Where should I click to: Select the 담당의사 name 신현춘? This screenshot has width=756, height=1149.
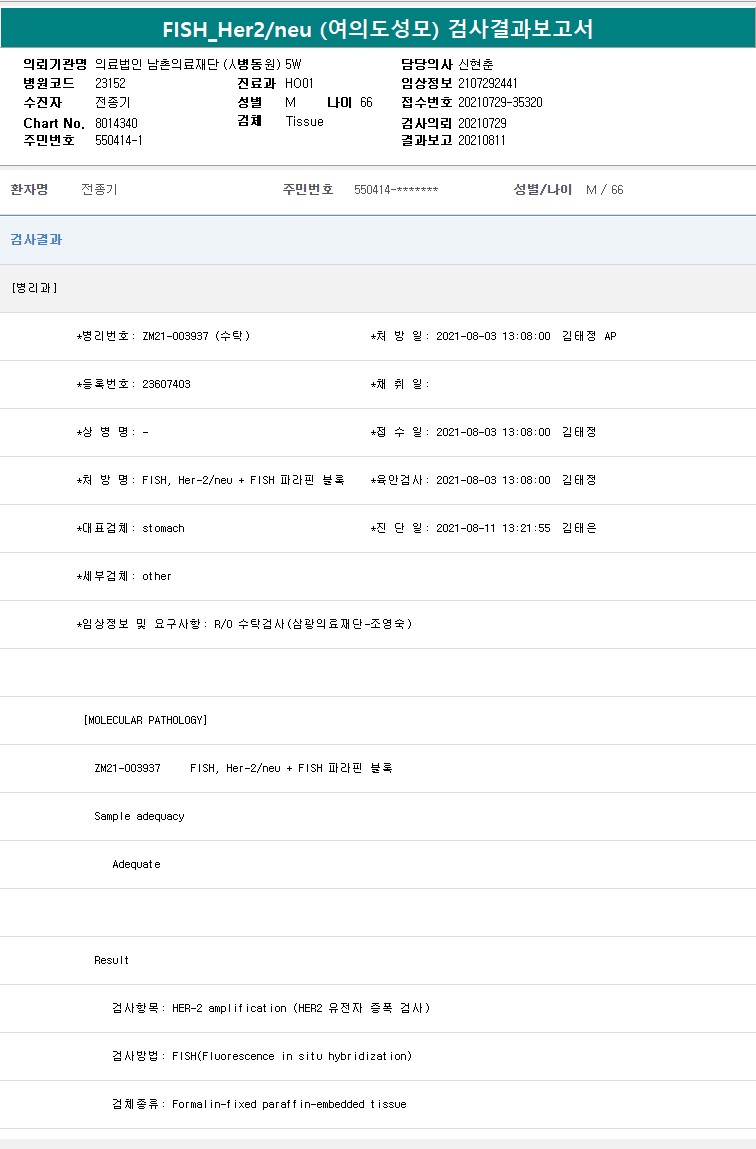(476, 64)
